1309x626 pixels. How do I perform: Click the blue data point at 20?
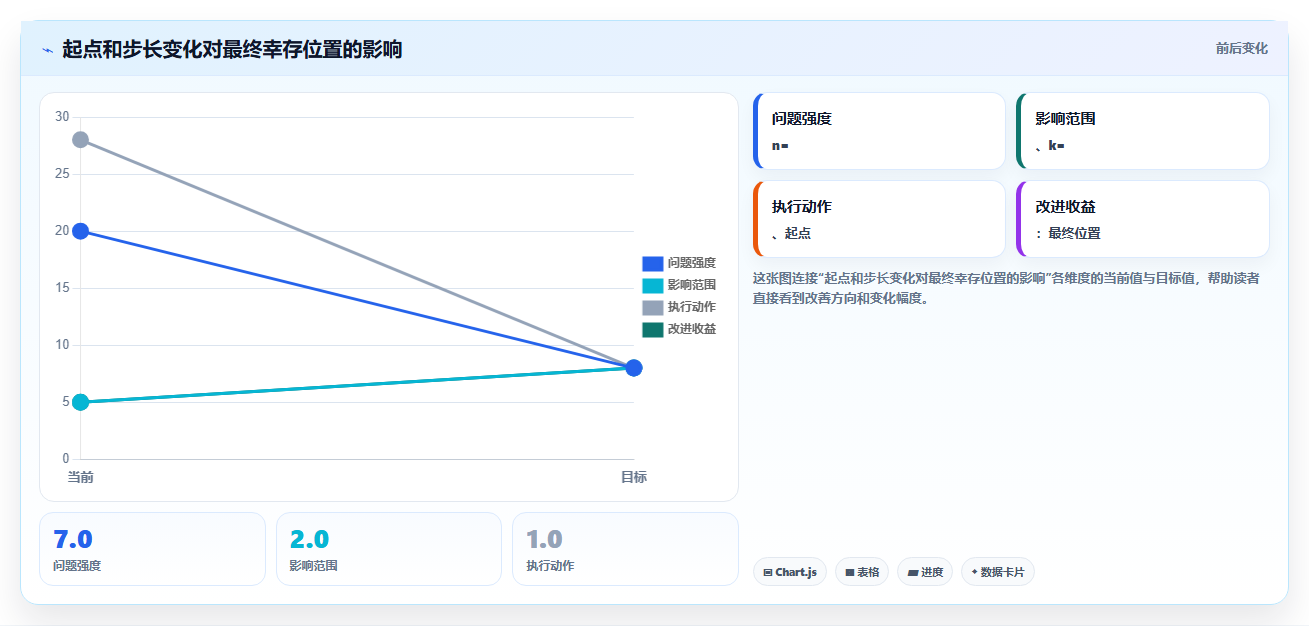tap(81, 231)
